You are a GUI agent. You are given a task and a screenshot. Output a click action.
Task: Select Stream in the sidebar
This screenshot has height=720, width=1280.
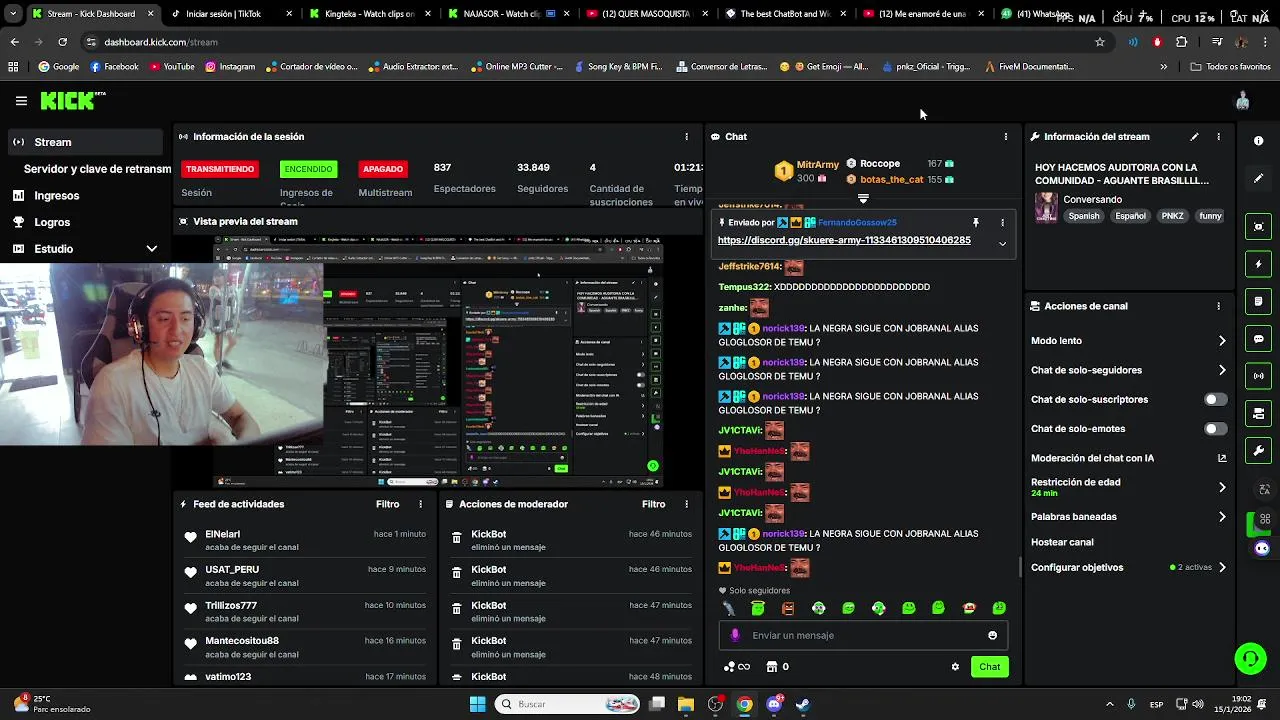(85, 142)
